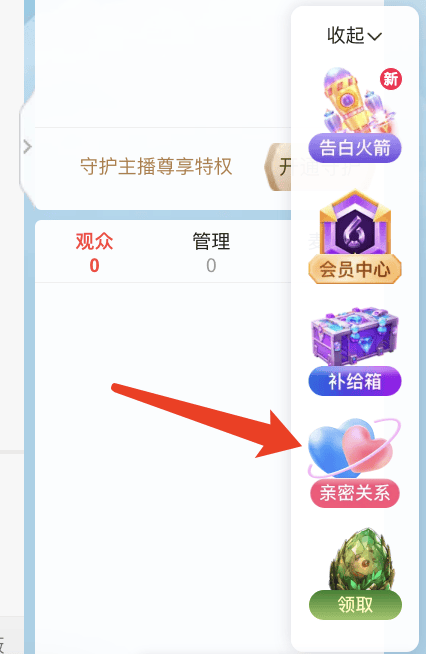Click the 告白火箭 purple label
The width and height of the screenshot is (426, 654).
355,148
